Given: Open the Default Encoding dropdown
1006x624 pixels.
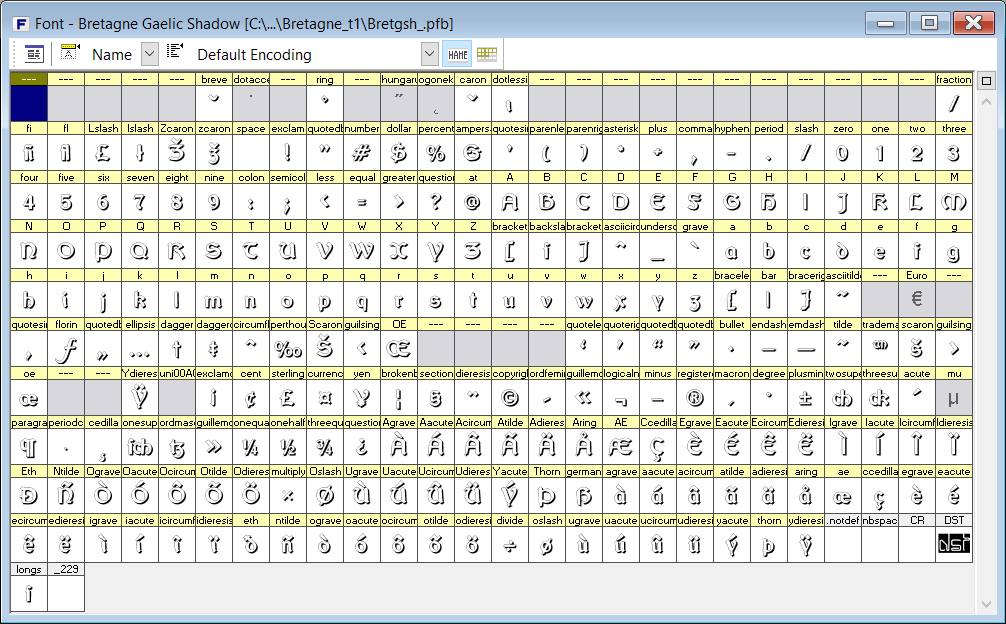Looking at the screenshot, I should 430,54.
